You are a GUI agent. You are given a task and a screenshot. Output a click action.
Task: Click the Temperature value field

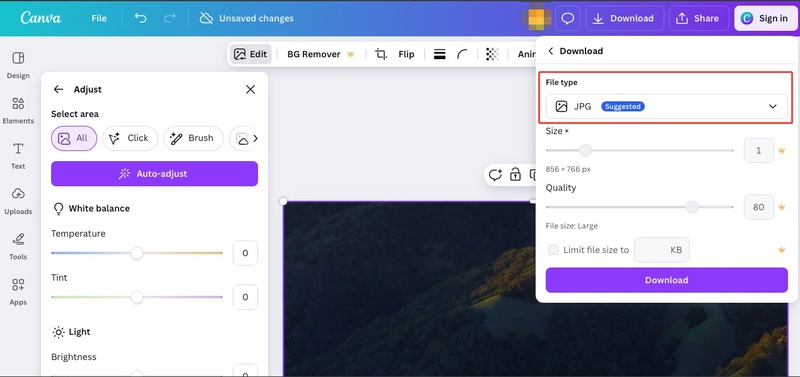[245, 253]
